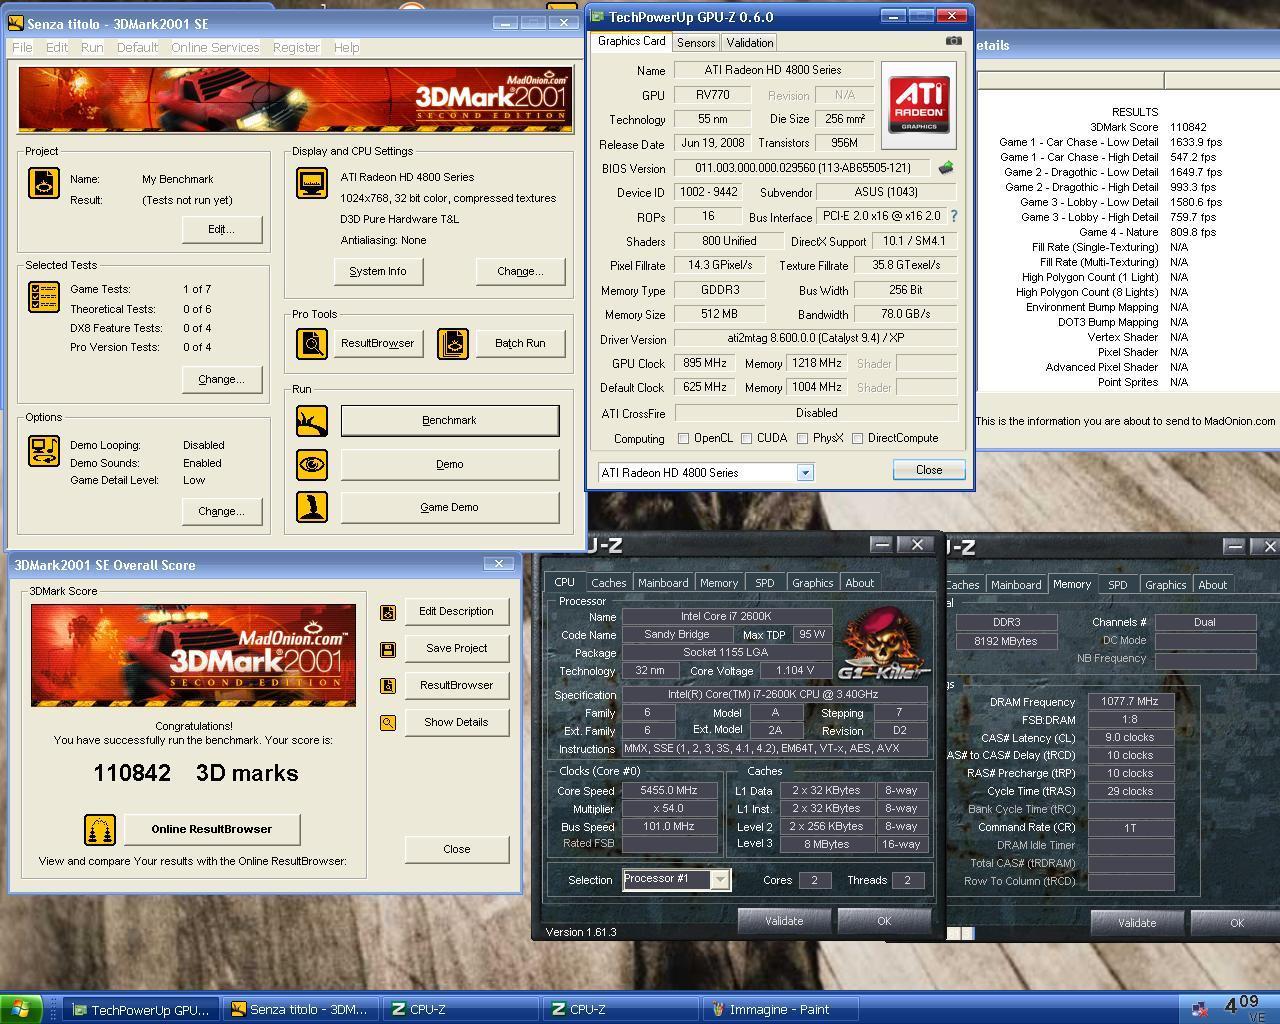Click the G1-Killer logo in CPU-Z

[884, 643]
